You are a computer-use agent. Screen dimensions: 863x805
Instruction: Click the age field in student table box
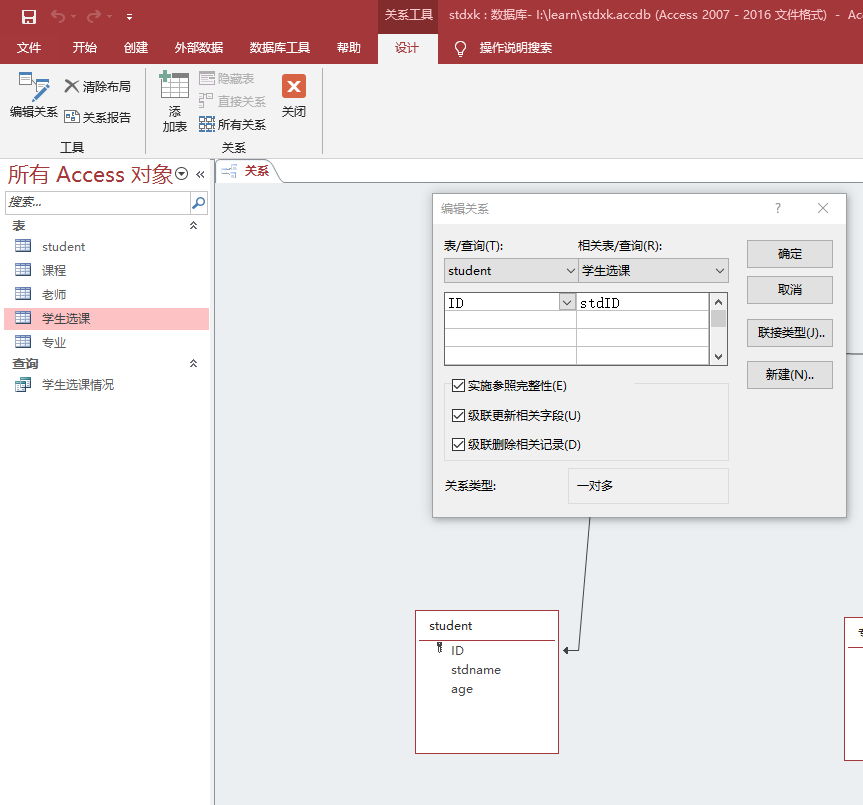pos(462,689)
